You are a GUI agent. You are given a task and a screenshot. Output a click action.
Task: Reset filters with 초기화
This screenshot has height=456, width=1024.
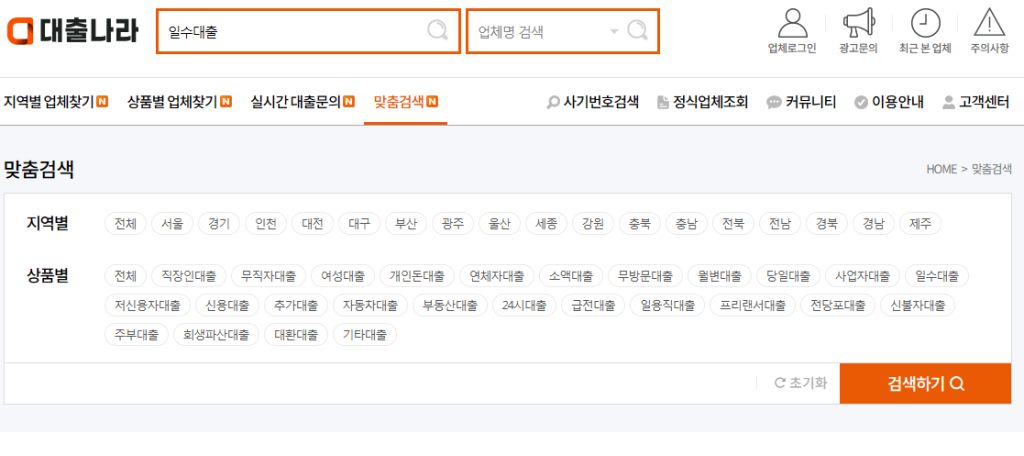click(801, 383)
